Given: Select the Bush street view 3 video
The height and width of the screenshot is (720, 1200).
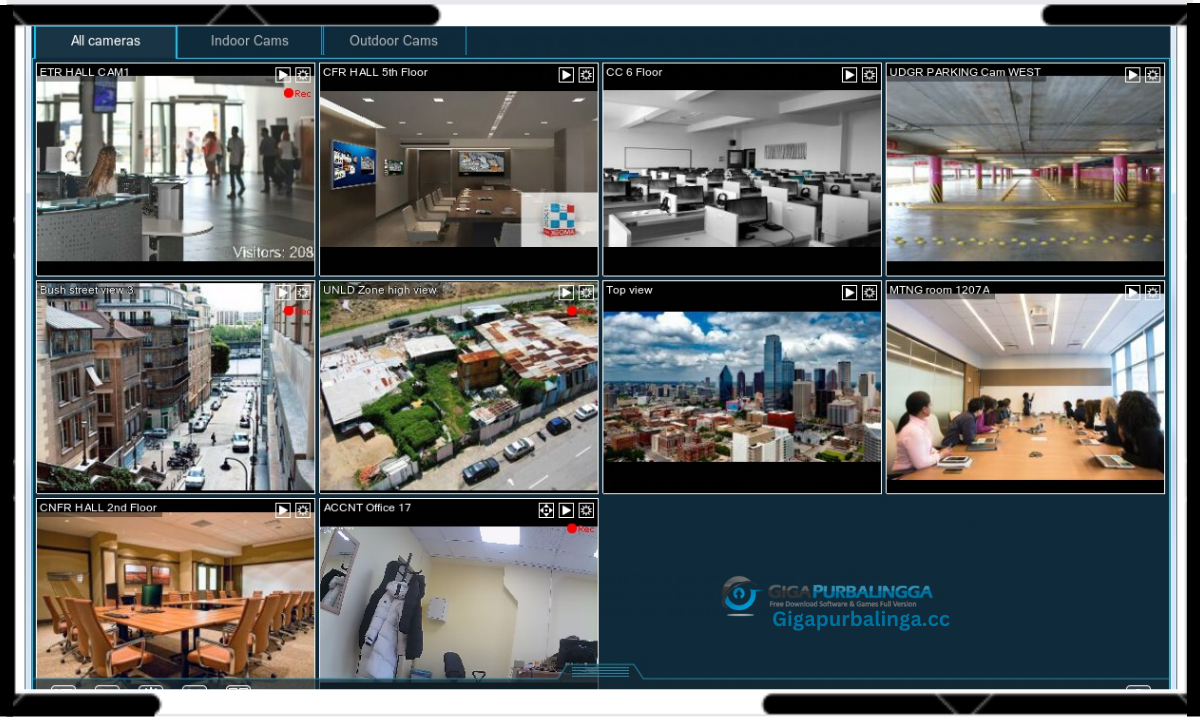Looking at the screenshot, I should point(175,387).
